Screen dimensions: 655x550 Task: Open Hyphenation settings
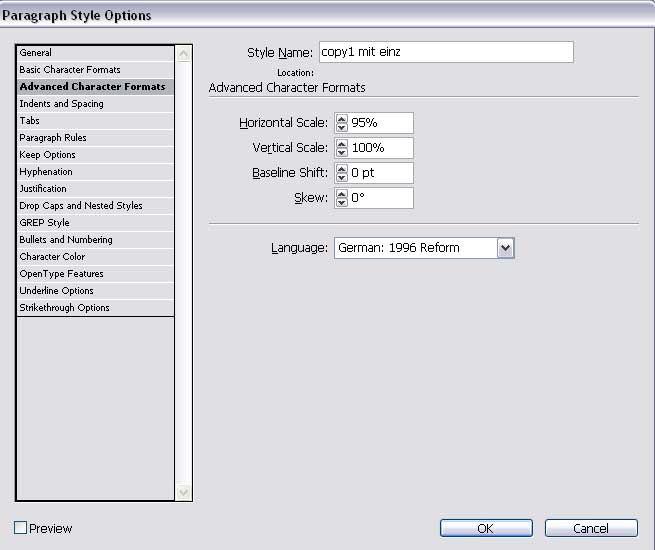pyautogui.click(x=95, y=172)
